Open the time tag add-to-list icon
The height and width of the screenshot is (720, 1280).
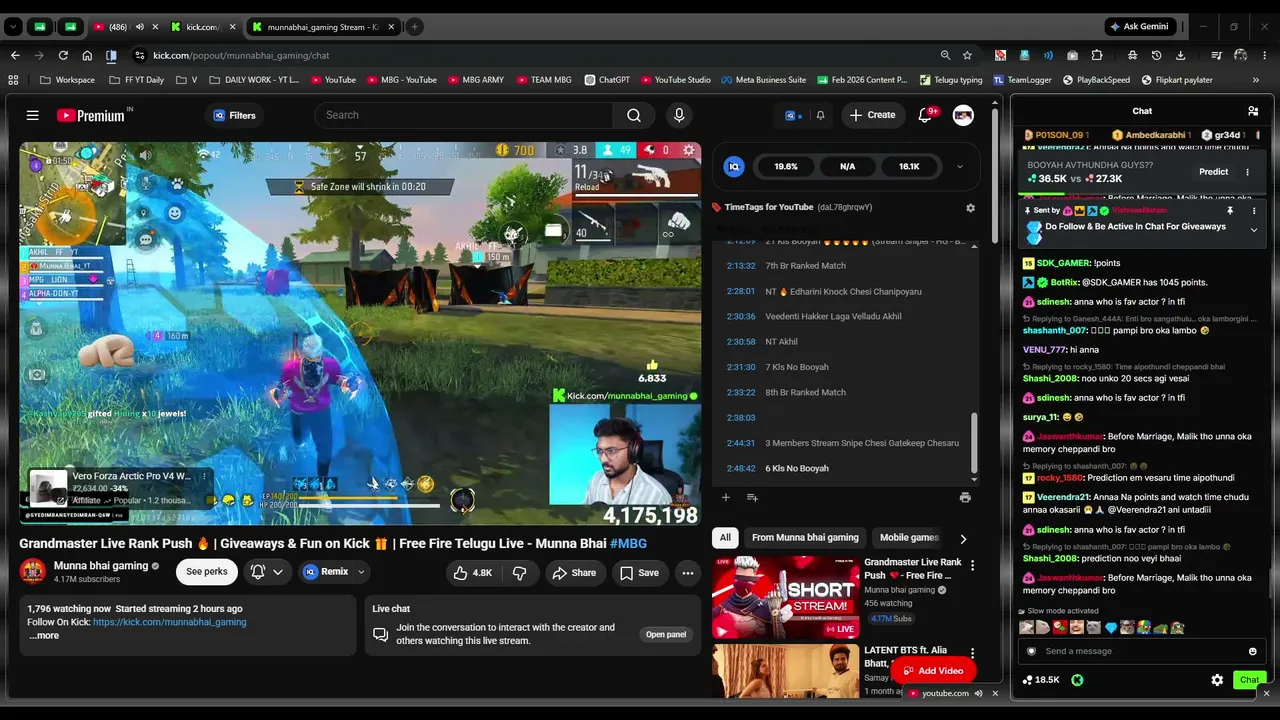(x=752, y=497)
